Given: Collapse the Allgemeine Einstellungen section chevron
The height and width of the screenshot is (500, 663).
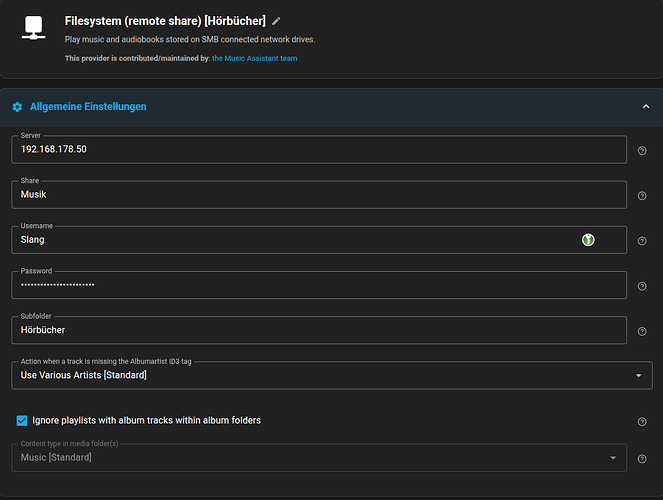Looking at the screenshot, I should (x=646, y=107).
